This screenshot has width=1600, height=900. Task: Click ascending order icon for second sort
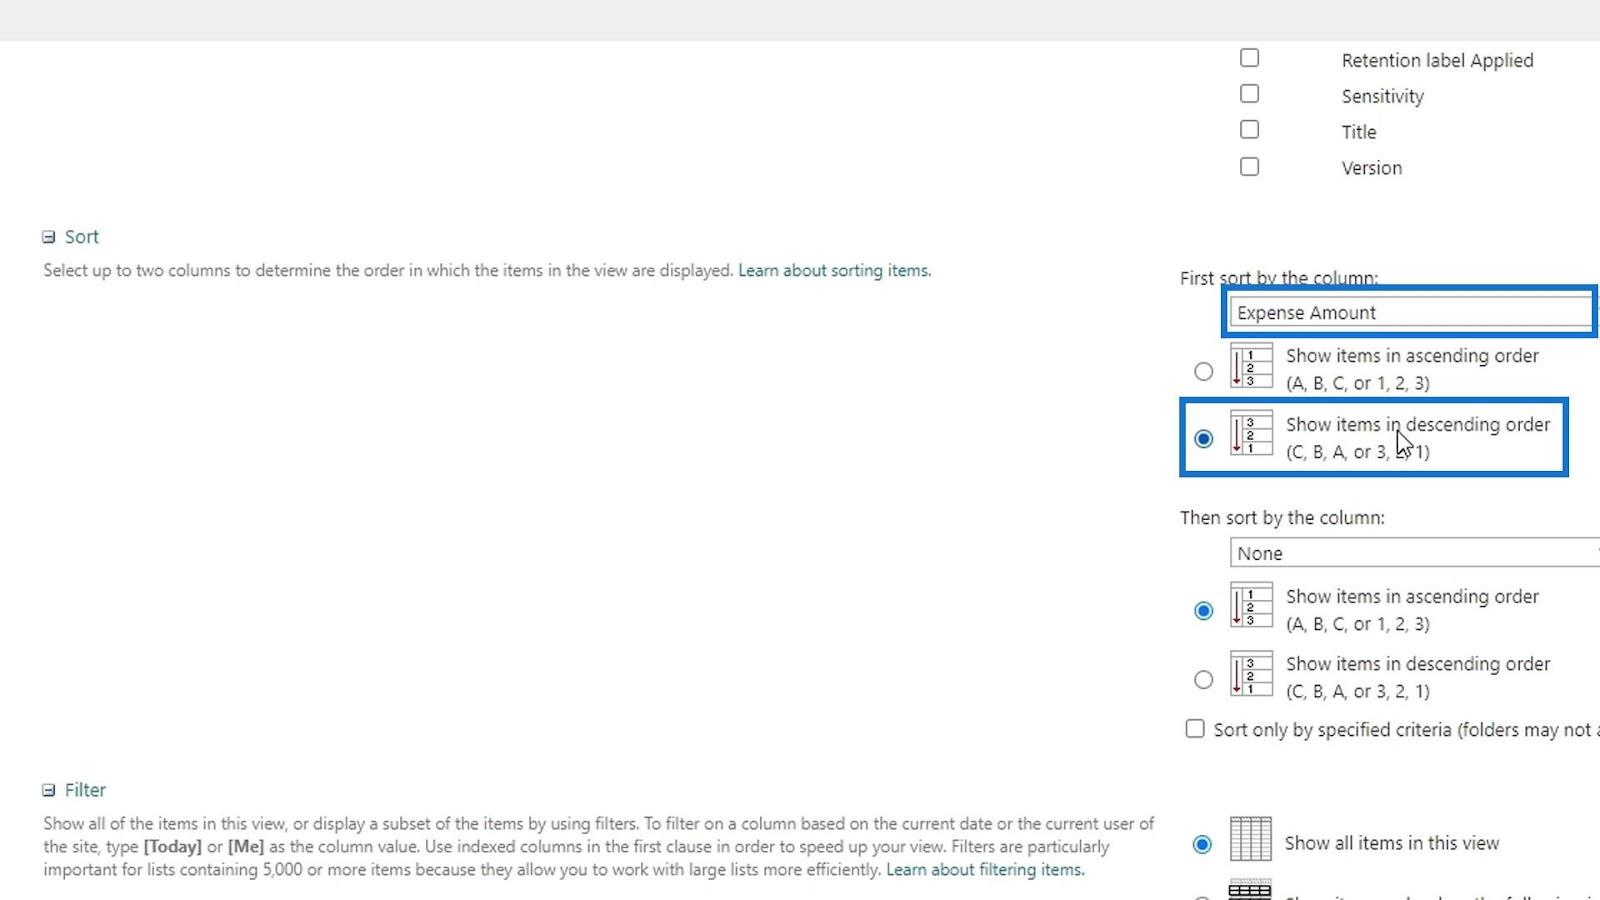1251,606
